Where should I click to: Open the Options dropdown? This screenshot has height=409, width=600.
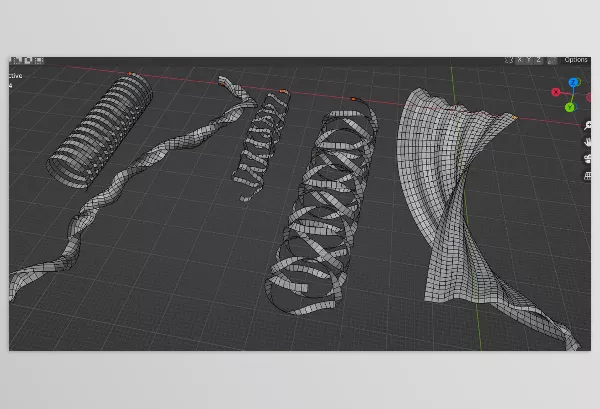click(576, 61)
